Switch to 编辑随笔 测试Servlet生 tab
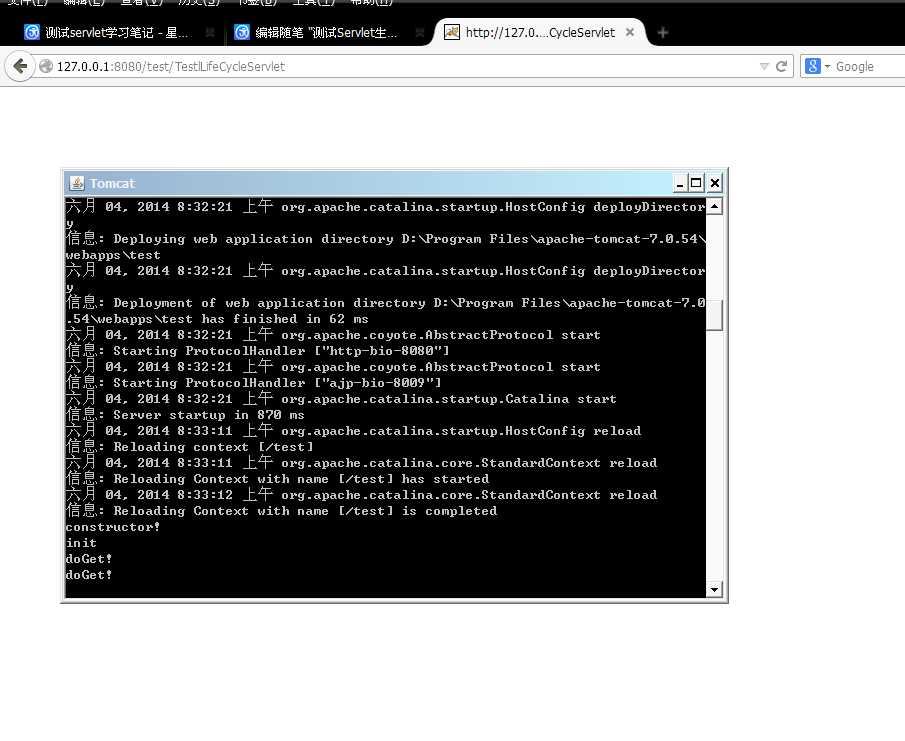 [326, 32]
